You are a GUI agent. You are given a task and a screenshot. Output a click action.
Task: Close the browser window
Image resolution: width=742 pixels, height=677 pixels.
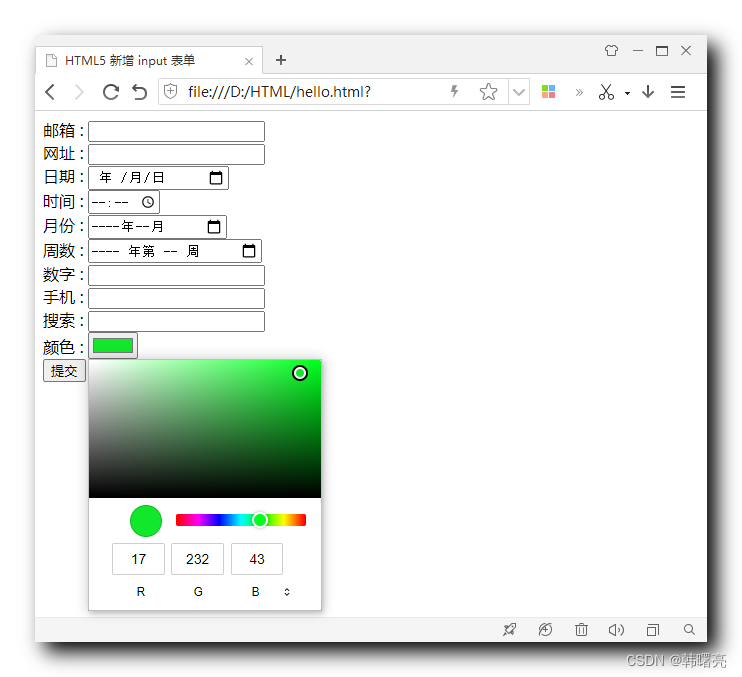[686, 51]
